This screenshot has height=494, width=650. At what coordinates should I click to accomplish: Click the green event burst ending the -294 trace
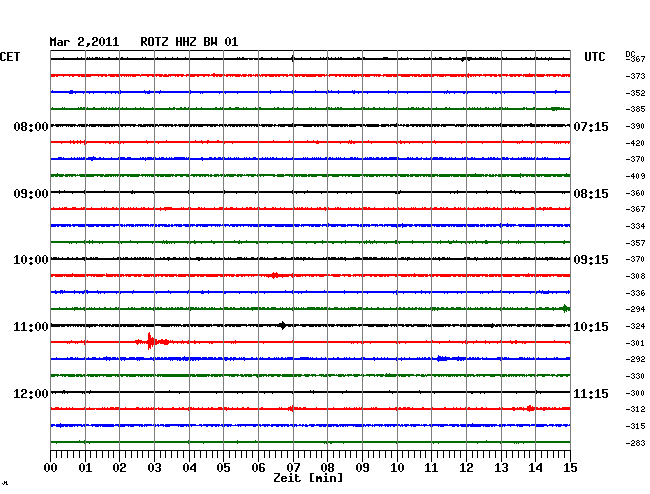[565, 308]
